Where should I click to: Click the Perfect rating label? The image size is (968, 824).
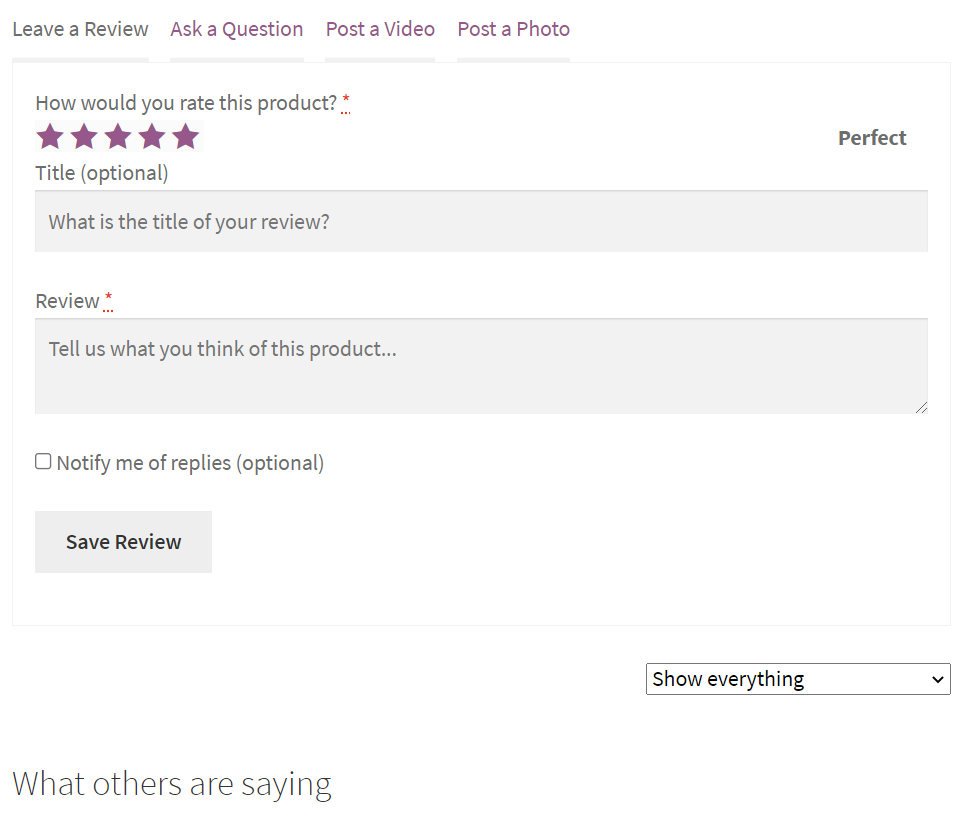(x=872, y=138)
